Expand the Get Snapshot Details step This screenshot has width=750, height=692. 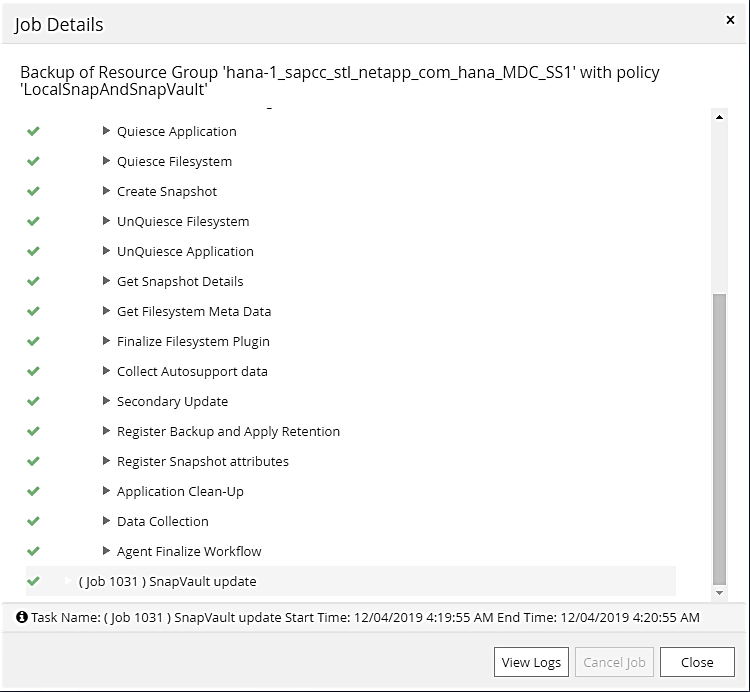coord(107,281)
